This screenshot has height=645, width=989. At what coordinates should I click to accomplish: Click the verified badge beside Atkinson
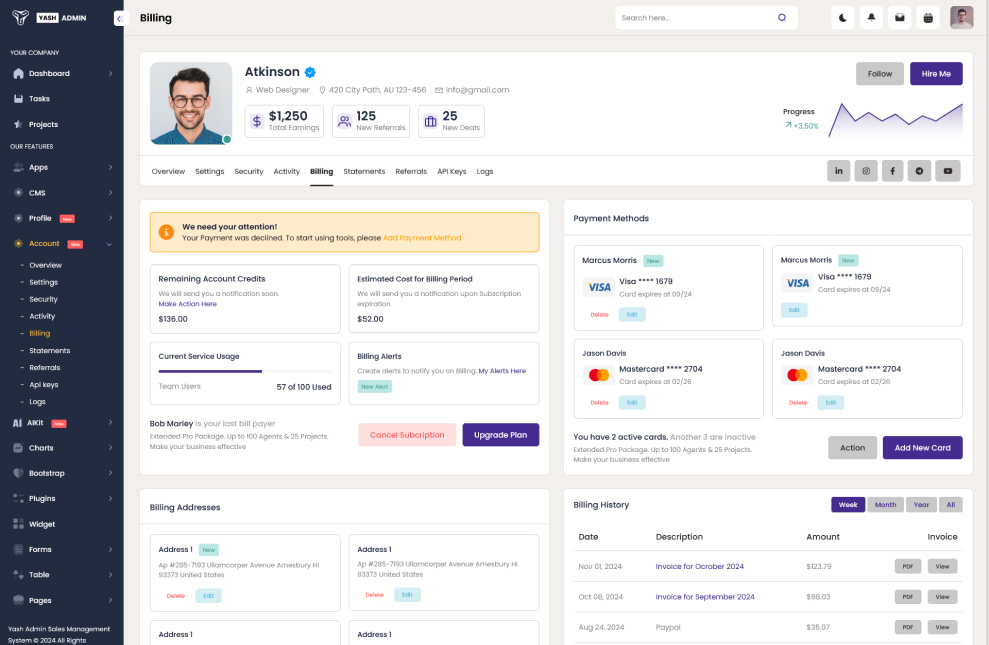pyautogui.click(x=310, y=72)
